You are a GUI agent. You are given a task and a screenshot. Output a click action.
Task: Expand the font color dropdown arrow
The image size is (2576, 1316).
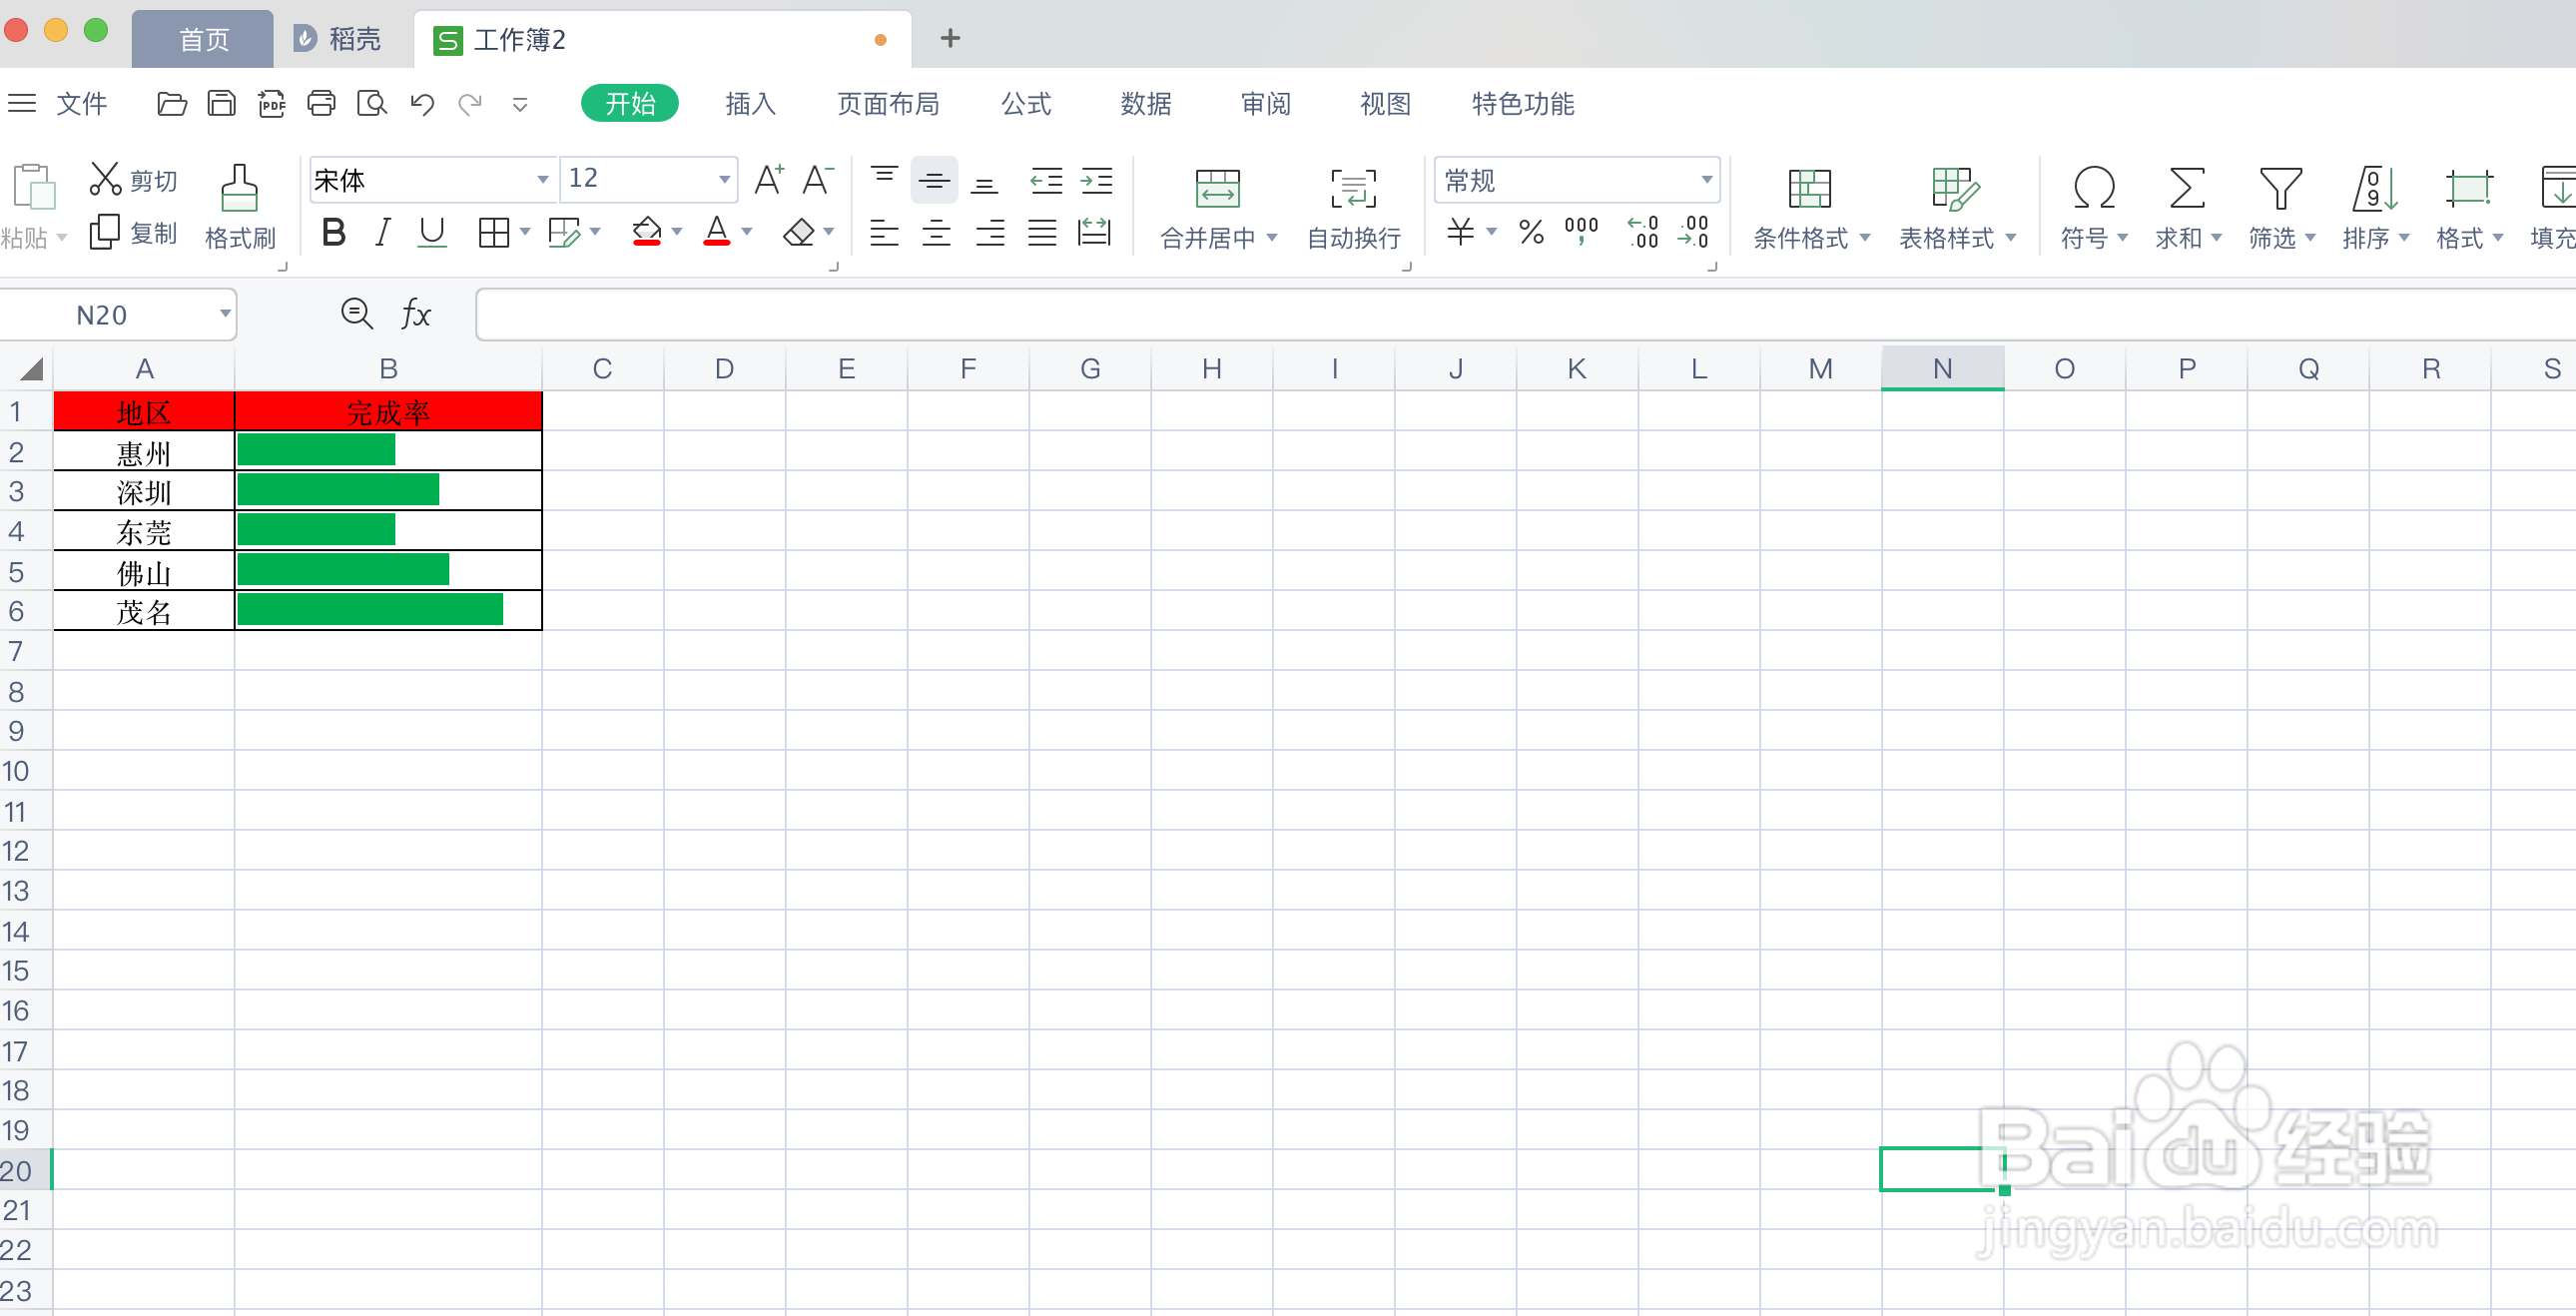[746, 233]
